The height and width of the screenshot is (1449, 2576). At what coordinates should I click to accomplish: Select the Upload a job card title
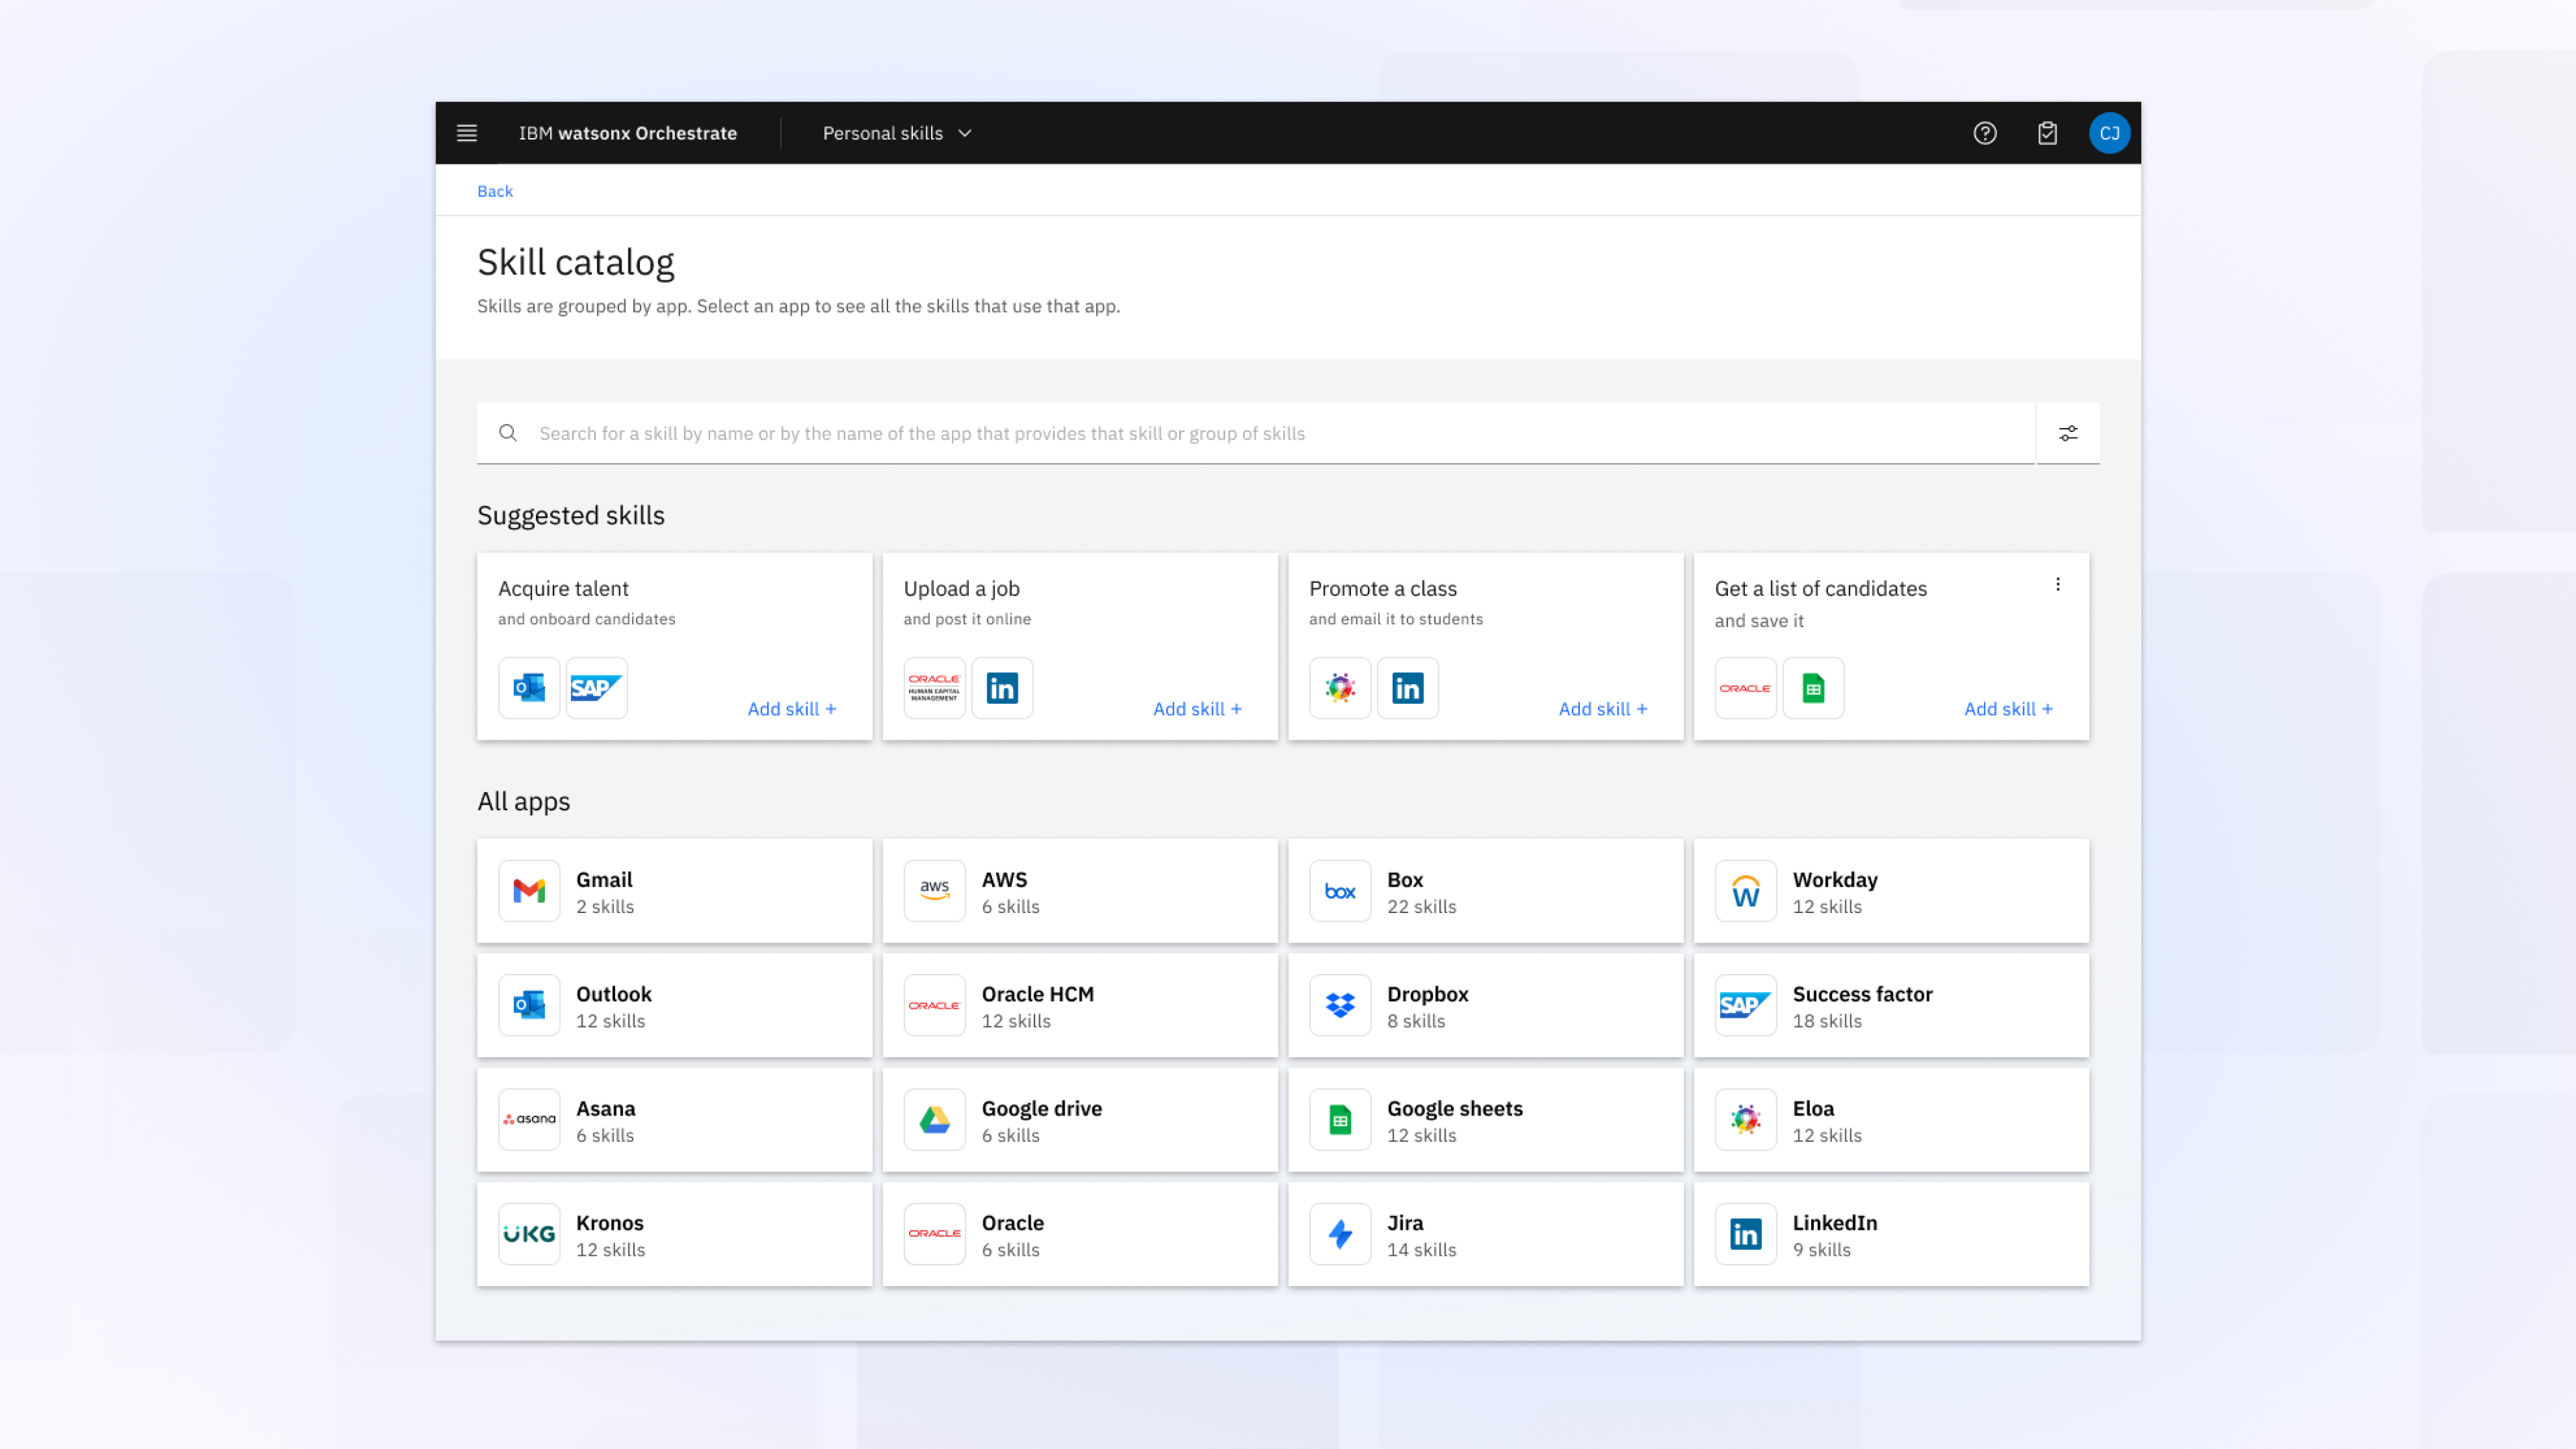pos(961,589)
